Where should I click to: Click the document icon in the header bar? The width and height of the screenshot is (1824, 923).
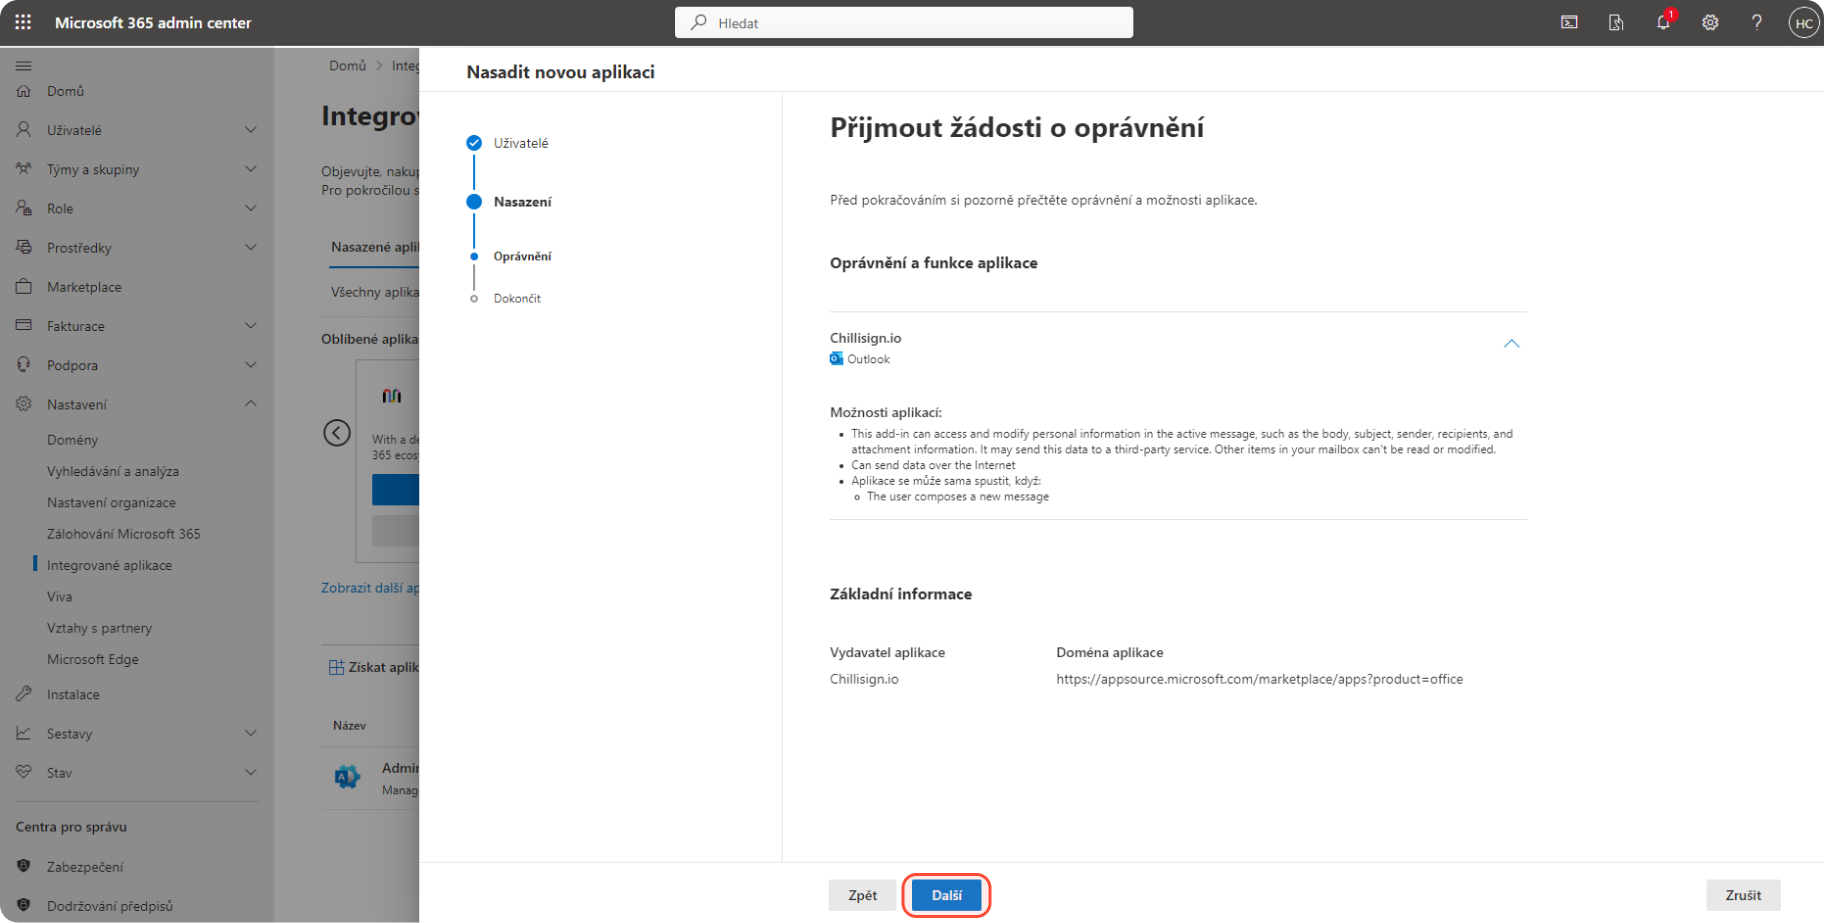click(x=1616, y=22)
